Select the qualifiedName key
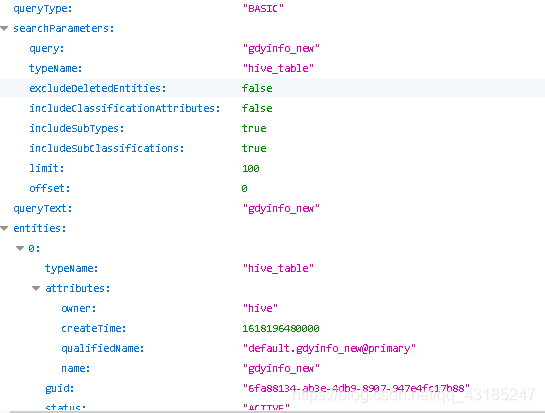 [x=103, y=348]
